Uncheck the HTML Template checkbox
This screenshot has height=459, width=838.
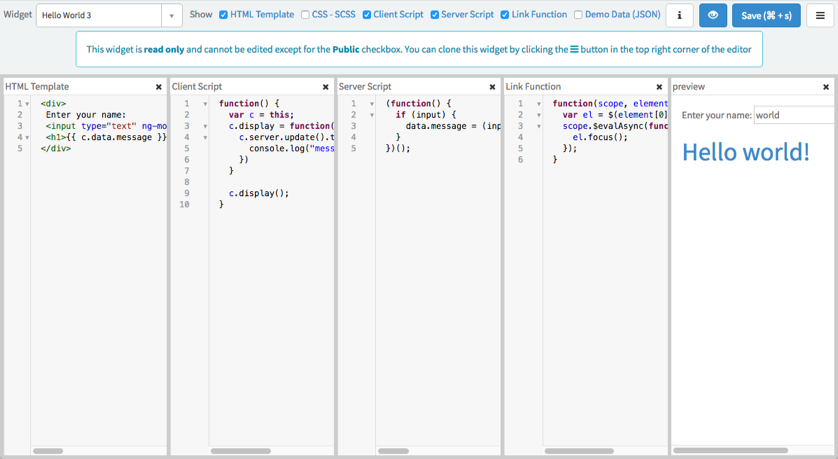(223, 15)
